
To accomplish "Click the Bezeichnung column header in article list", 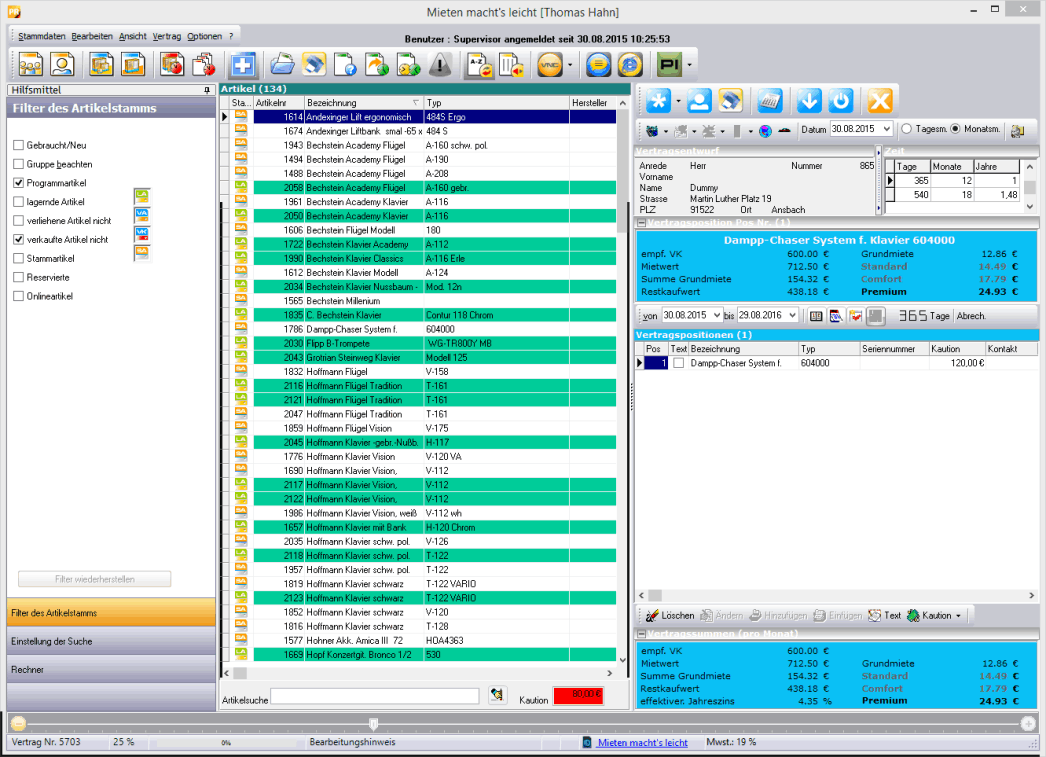I will [x=364, y=103].
